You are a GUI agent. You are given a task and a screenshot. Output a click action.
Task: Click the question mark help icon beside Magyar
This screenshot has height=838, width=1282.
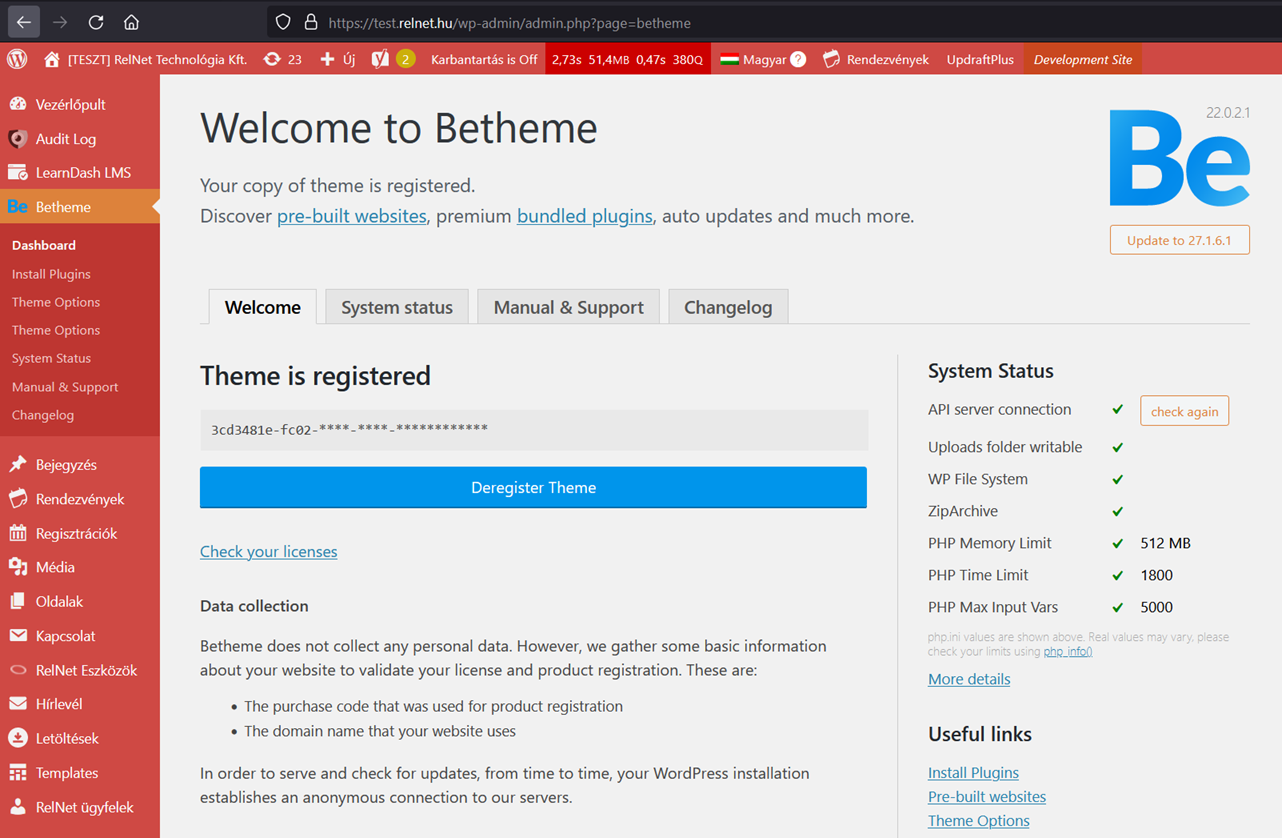pos(798,59)
